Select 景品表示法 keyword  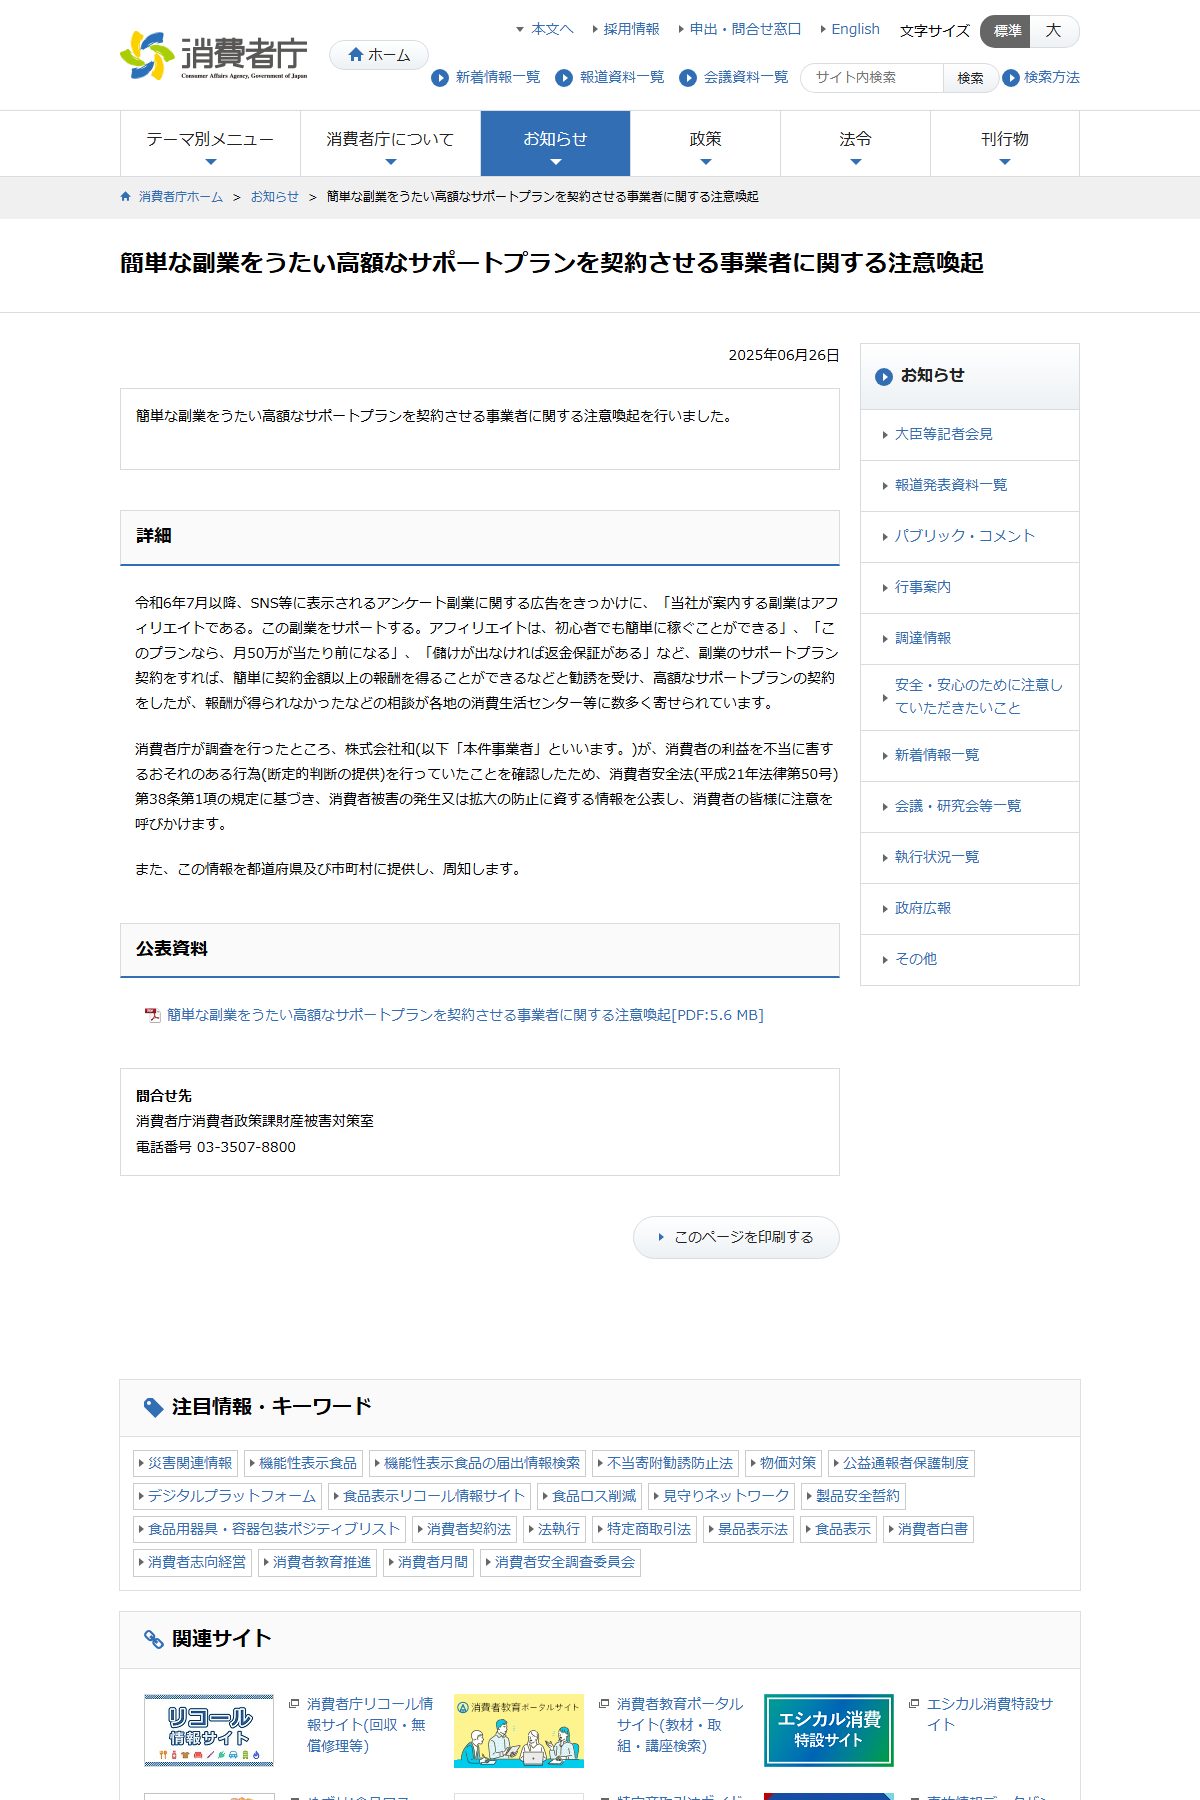748,1529
